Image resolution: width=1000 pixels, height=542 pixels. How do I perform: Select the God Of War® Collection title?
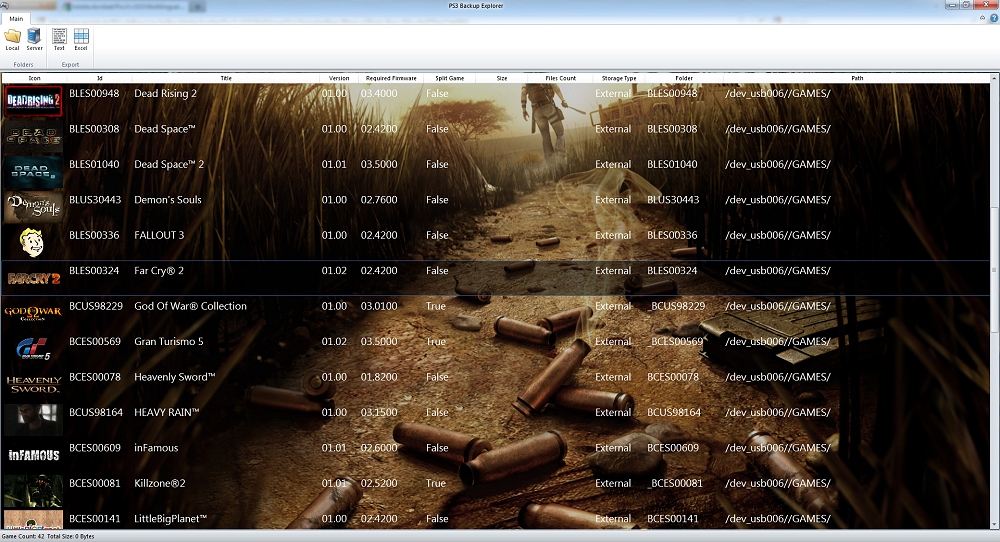[x=190, y=306]
